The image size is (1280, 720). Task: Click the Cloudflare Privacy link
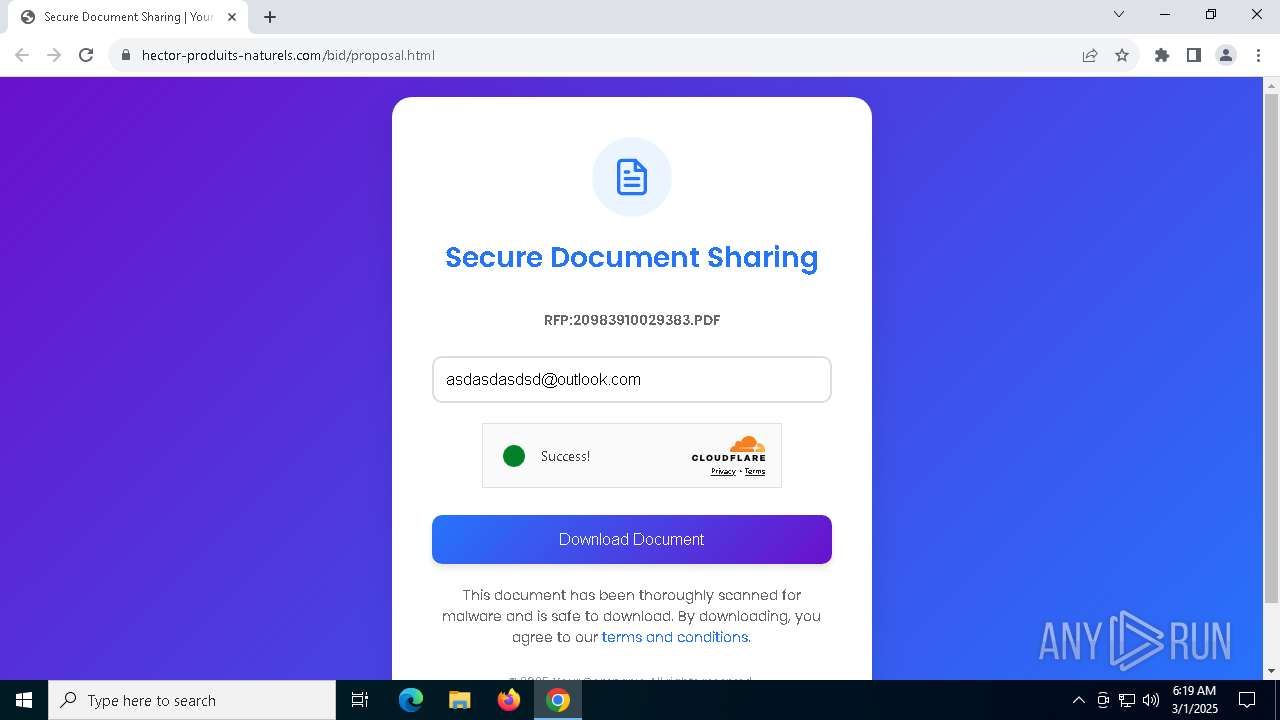[723, 471]
